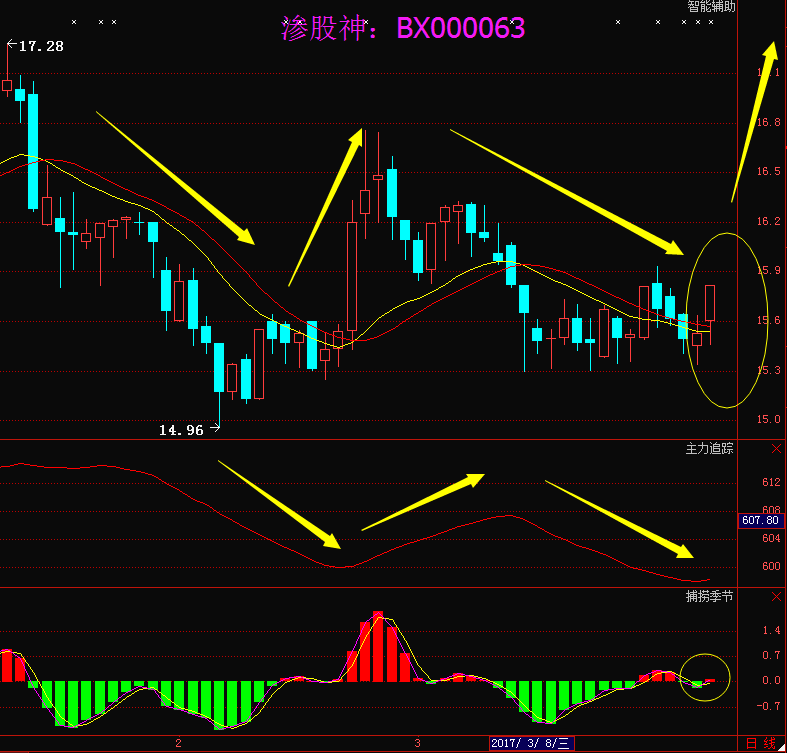Viewport: 787px width, 753px height.
Task: Click the month 3 label on time axis
Action: click(x=417, y=743)
